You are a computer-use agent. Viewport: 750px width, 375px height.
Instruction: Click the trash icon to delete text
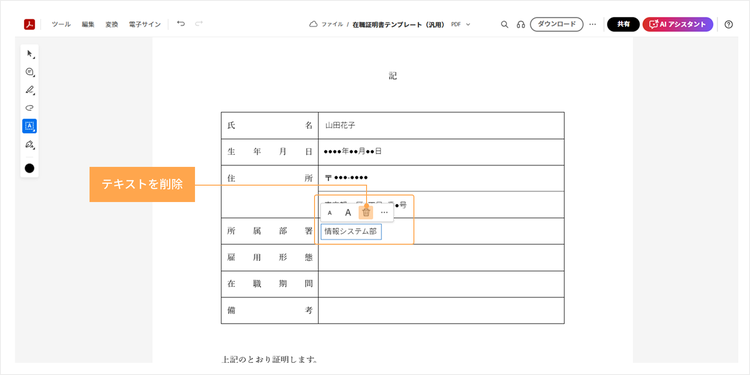366,212
